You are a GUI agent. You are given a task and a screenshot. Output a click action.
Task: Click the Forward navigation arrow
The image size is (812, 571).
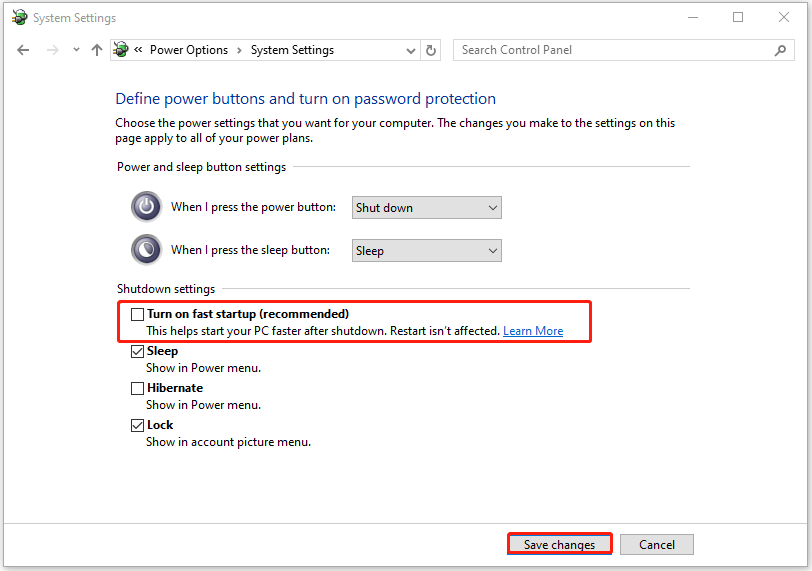(x=53, y=50)
